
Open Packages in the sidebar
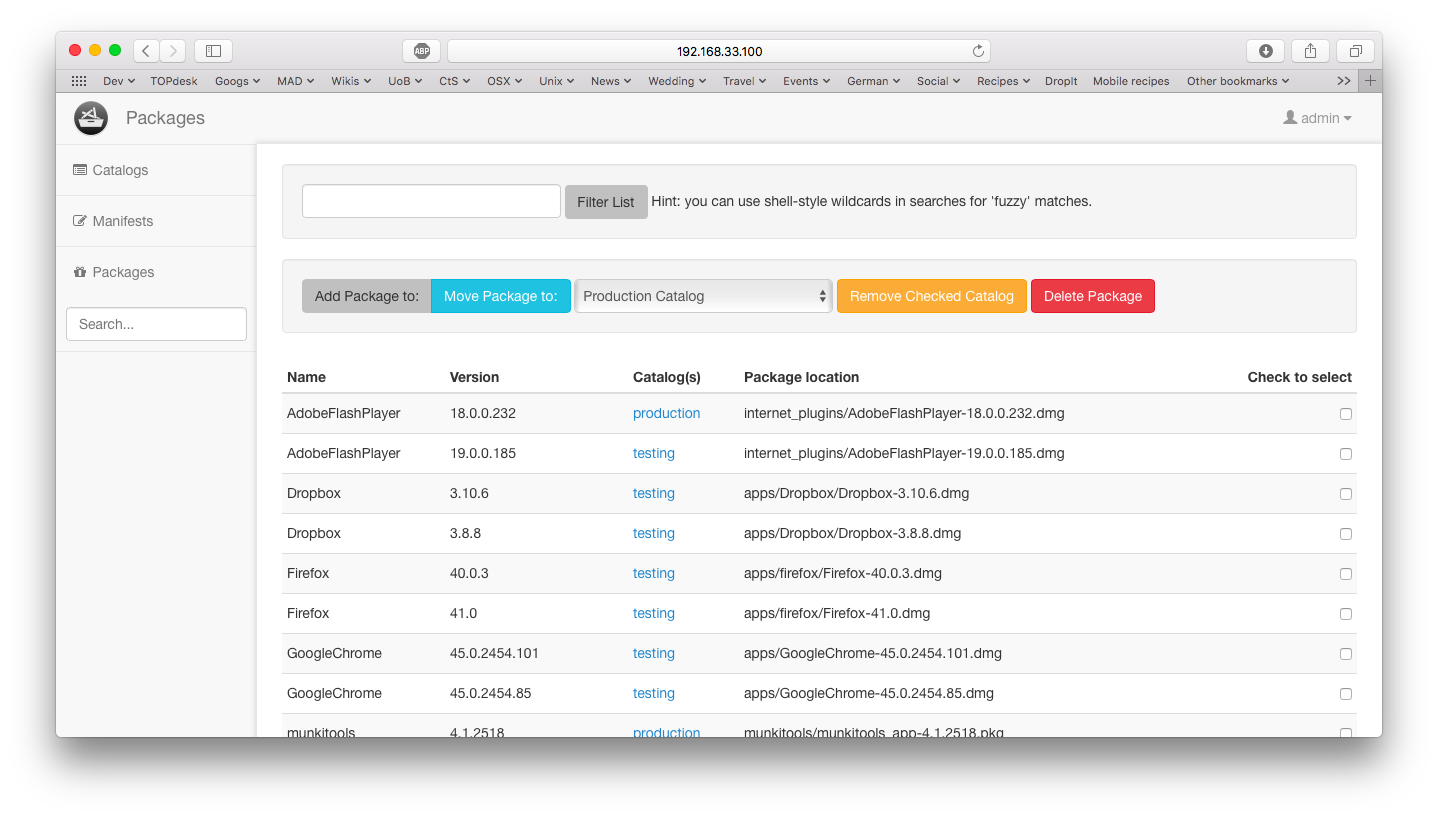click(x=156, y=272)
